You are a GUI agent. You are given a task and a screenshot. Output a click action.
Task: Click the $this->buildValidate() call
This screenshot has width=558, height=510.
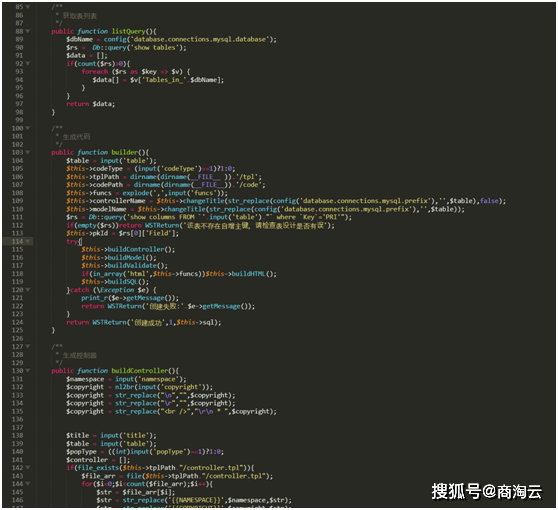pos(125,265)
